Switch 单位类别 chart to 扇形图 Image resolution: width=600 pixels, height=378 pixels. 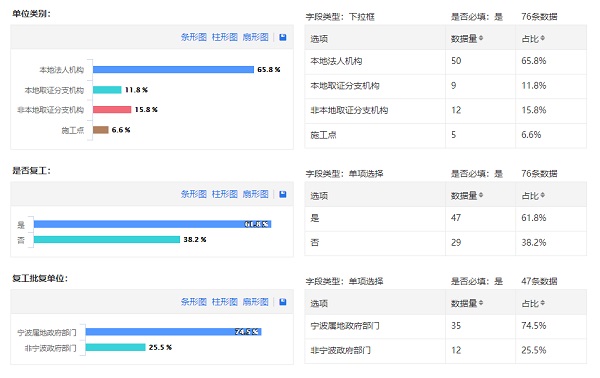point(256,37)
